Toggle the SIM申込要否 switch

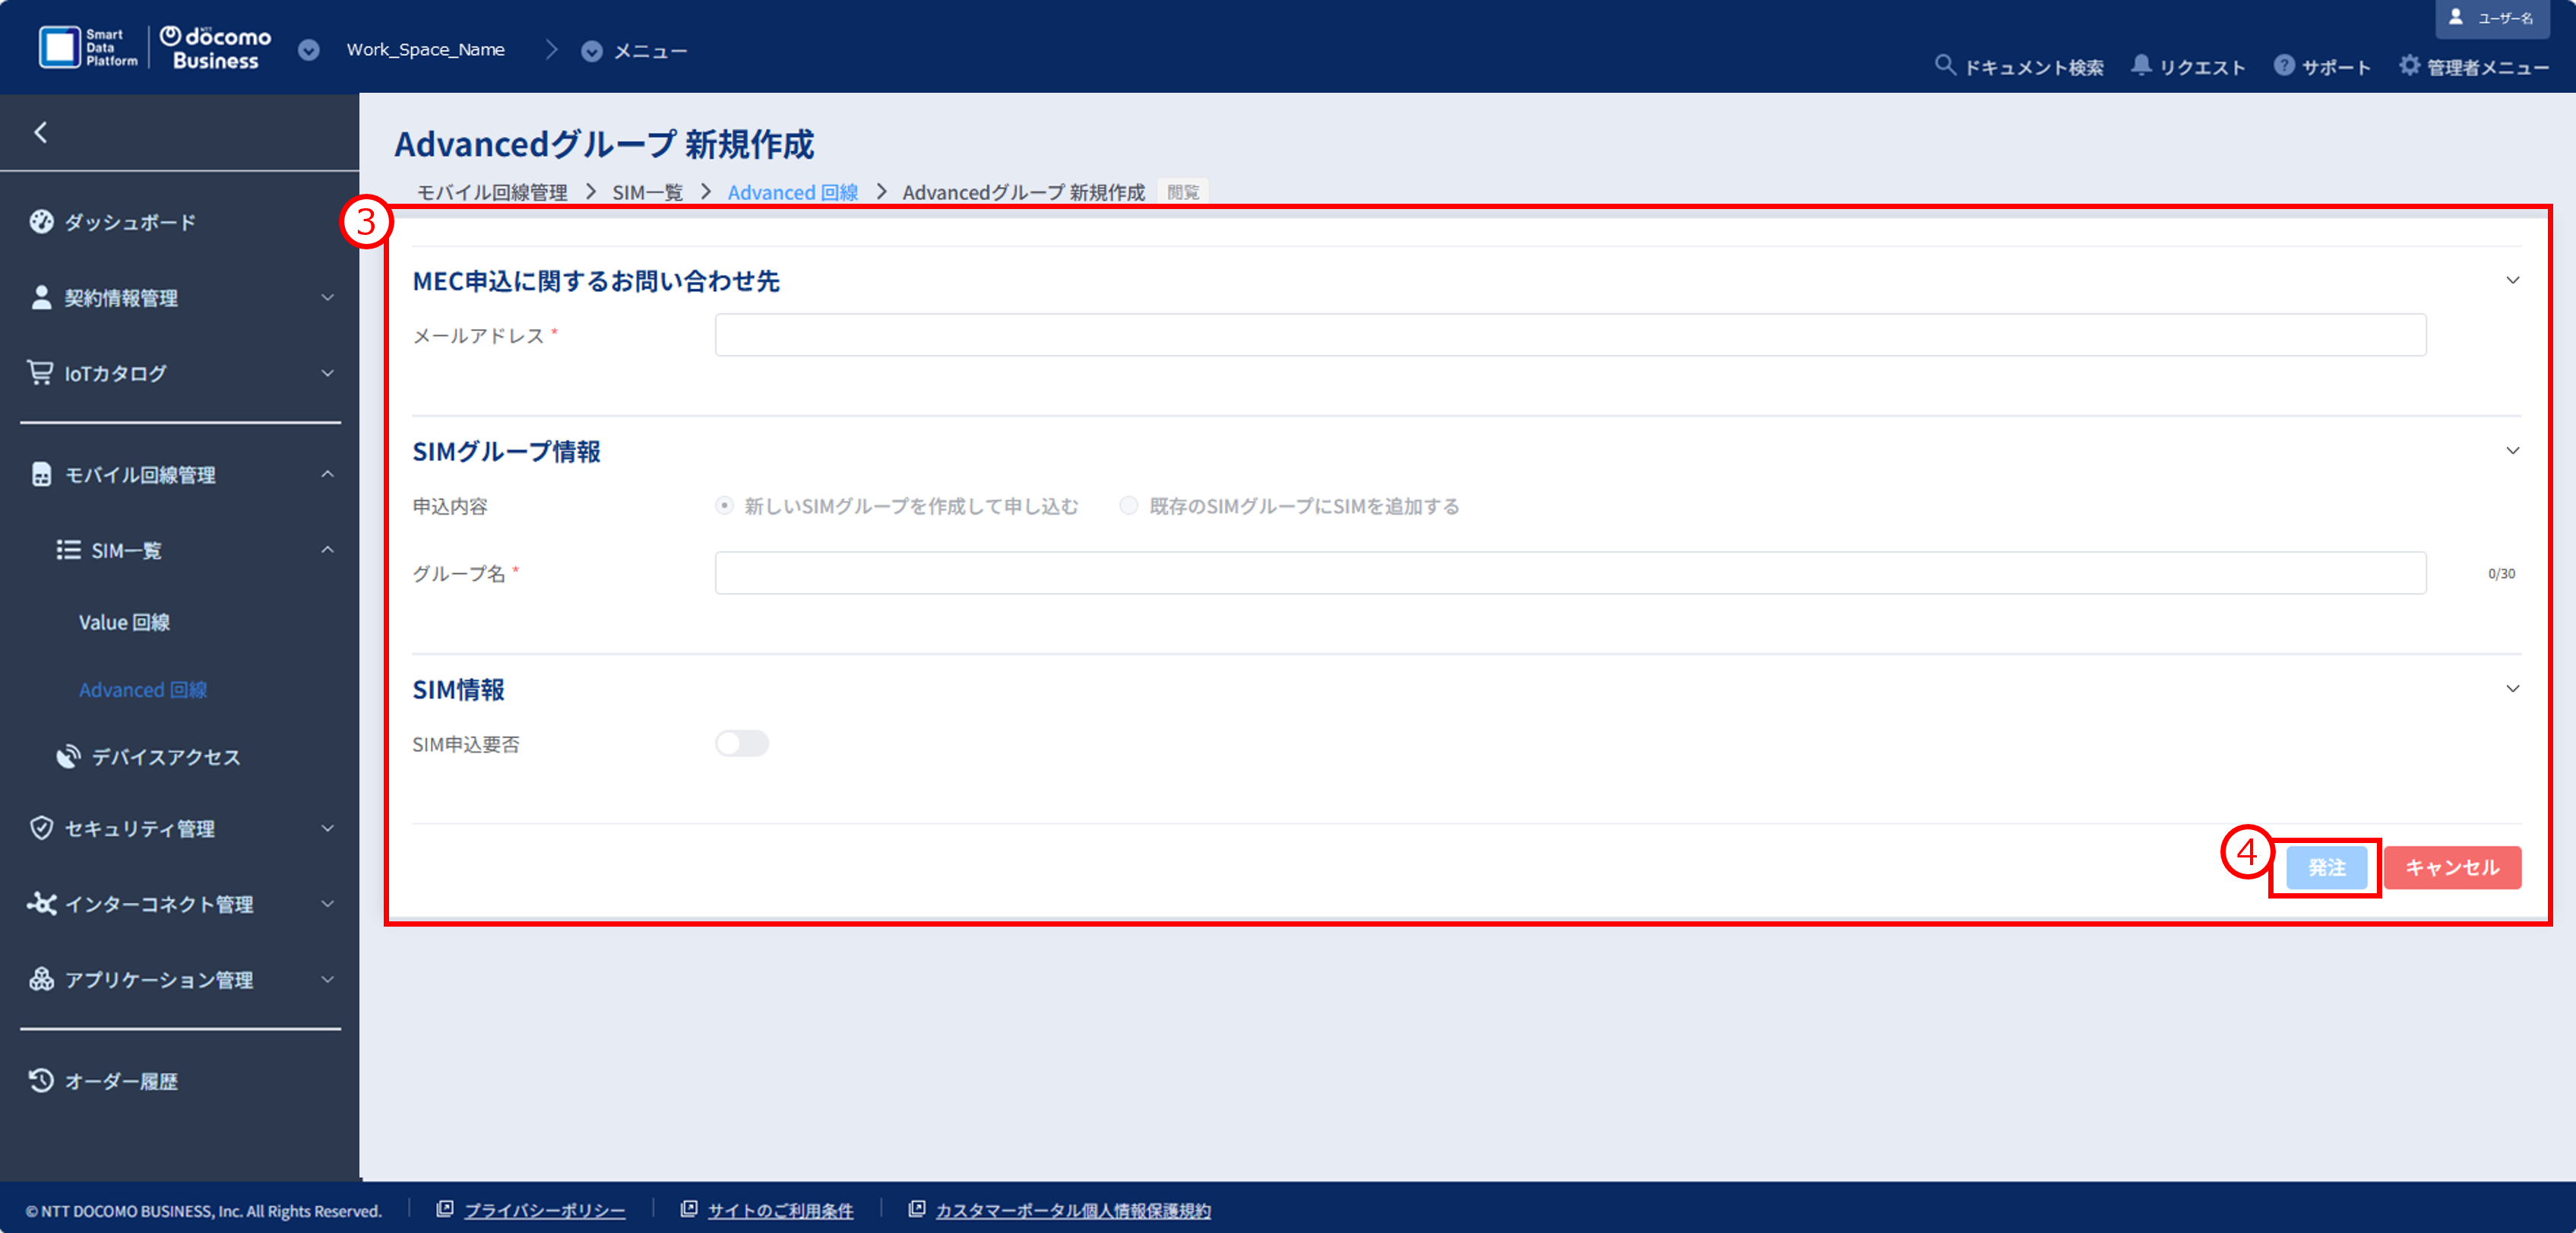point(741,744)
